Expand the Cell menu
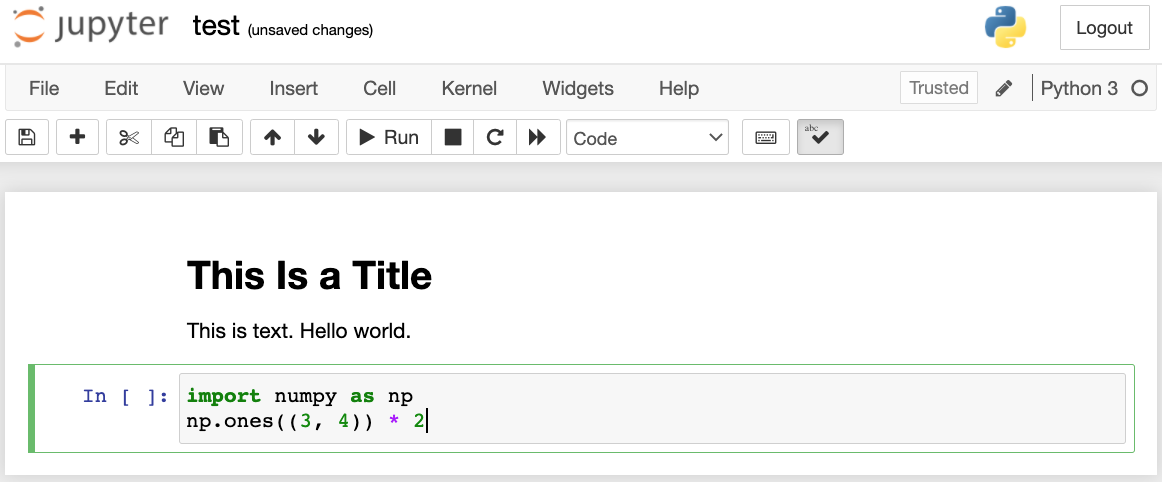Viewport: 1162px width, 482px height. pos(380,88)
